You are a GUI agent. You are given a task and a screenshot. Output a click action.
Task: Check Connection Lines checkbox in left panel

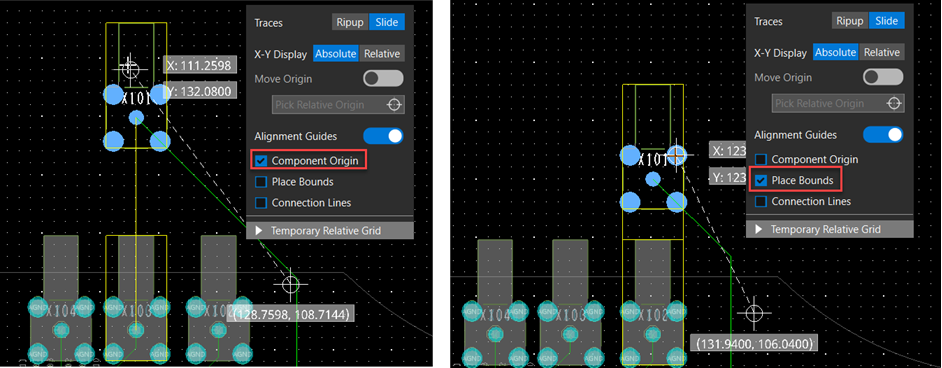[261, 203]
